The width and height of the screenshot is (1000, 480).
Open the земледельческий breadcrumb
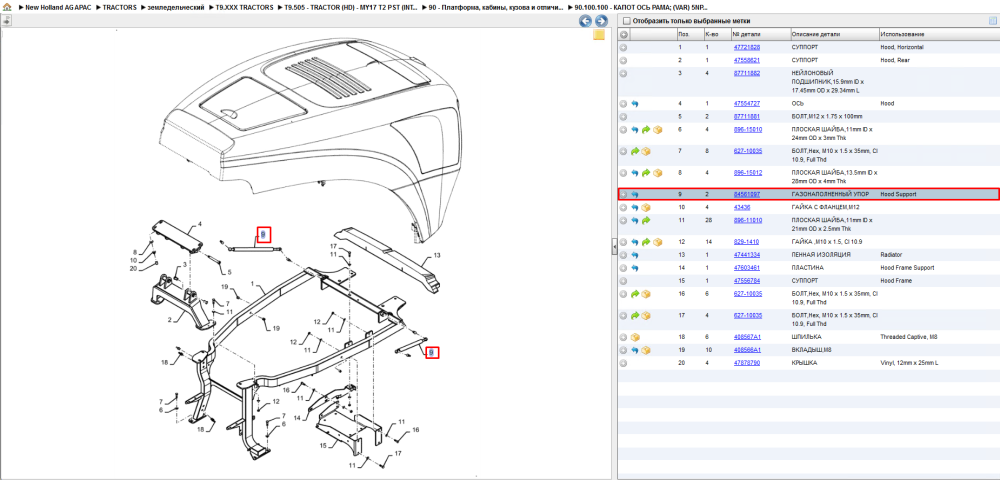tap(177, 7)
